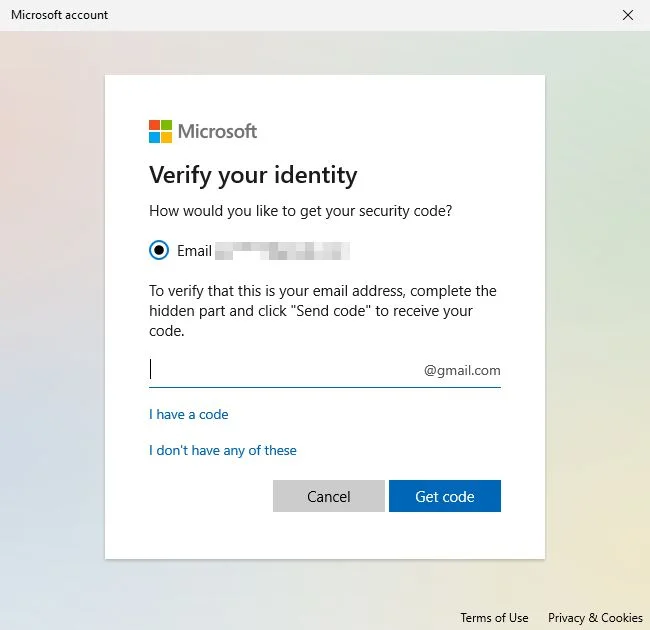Click 'How would you like to get your security code?'
The image size is (650, 630).
tap(301, 211)
